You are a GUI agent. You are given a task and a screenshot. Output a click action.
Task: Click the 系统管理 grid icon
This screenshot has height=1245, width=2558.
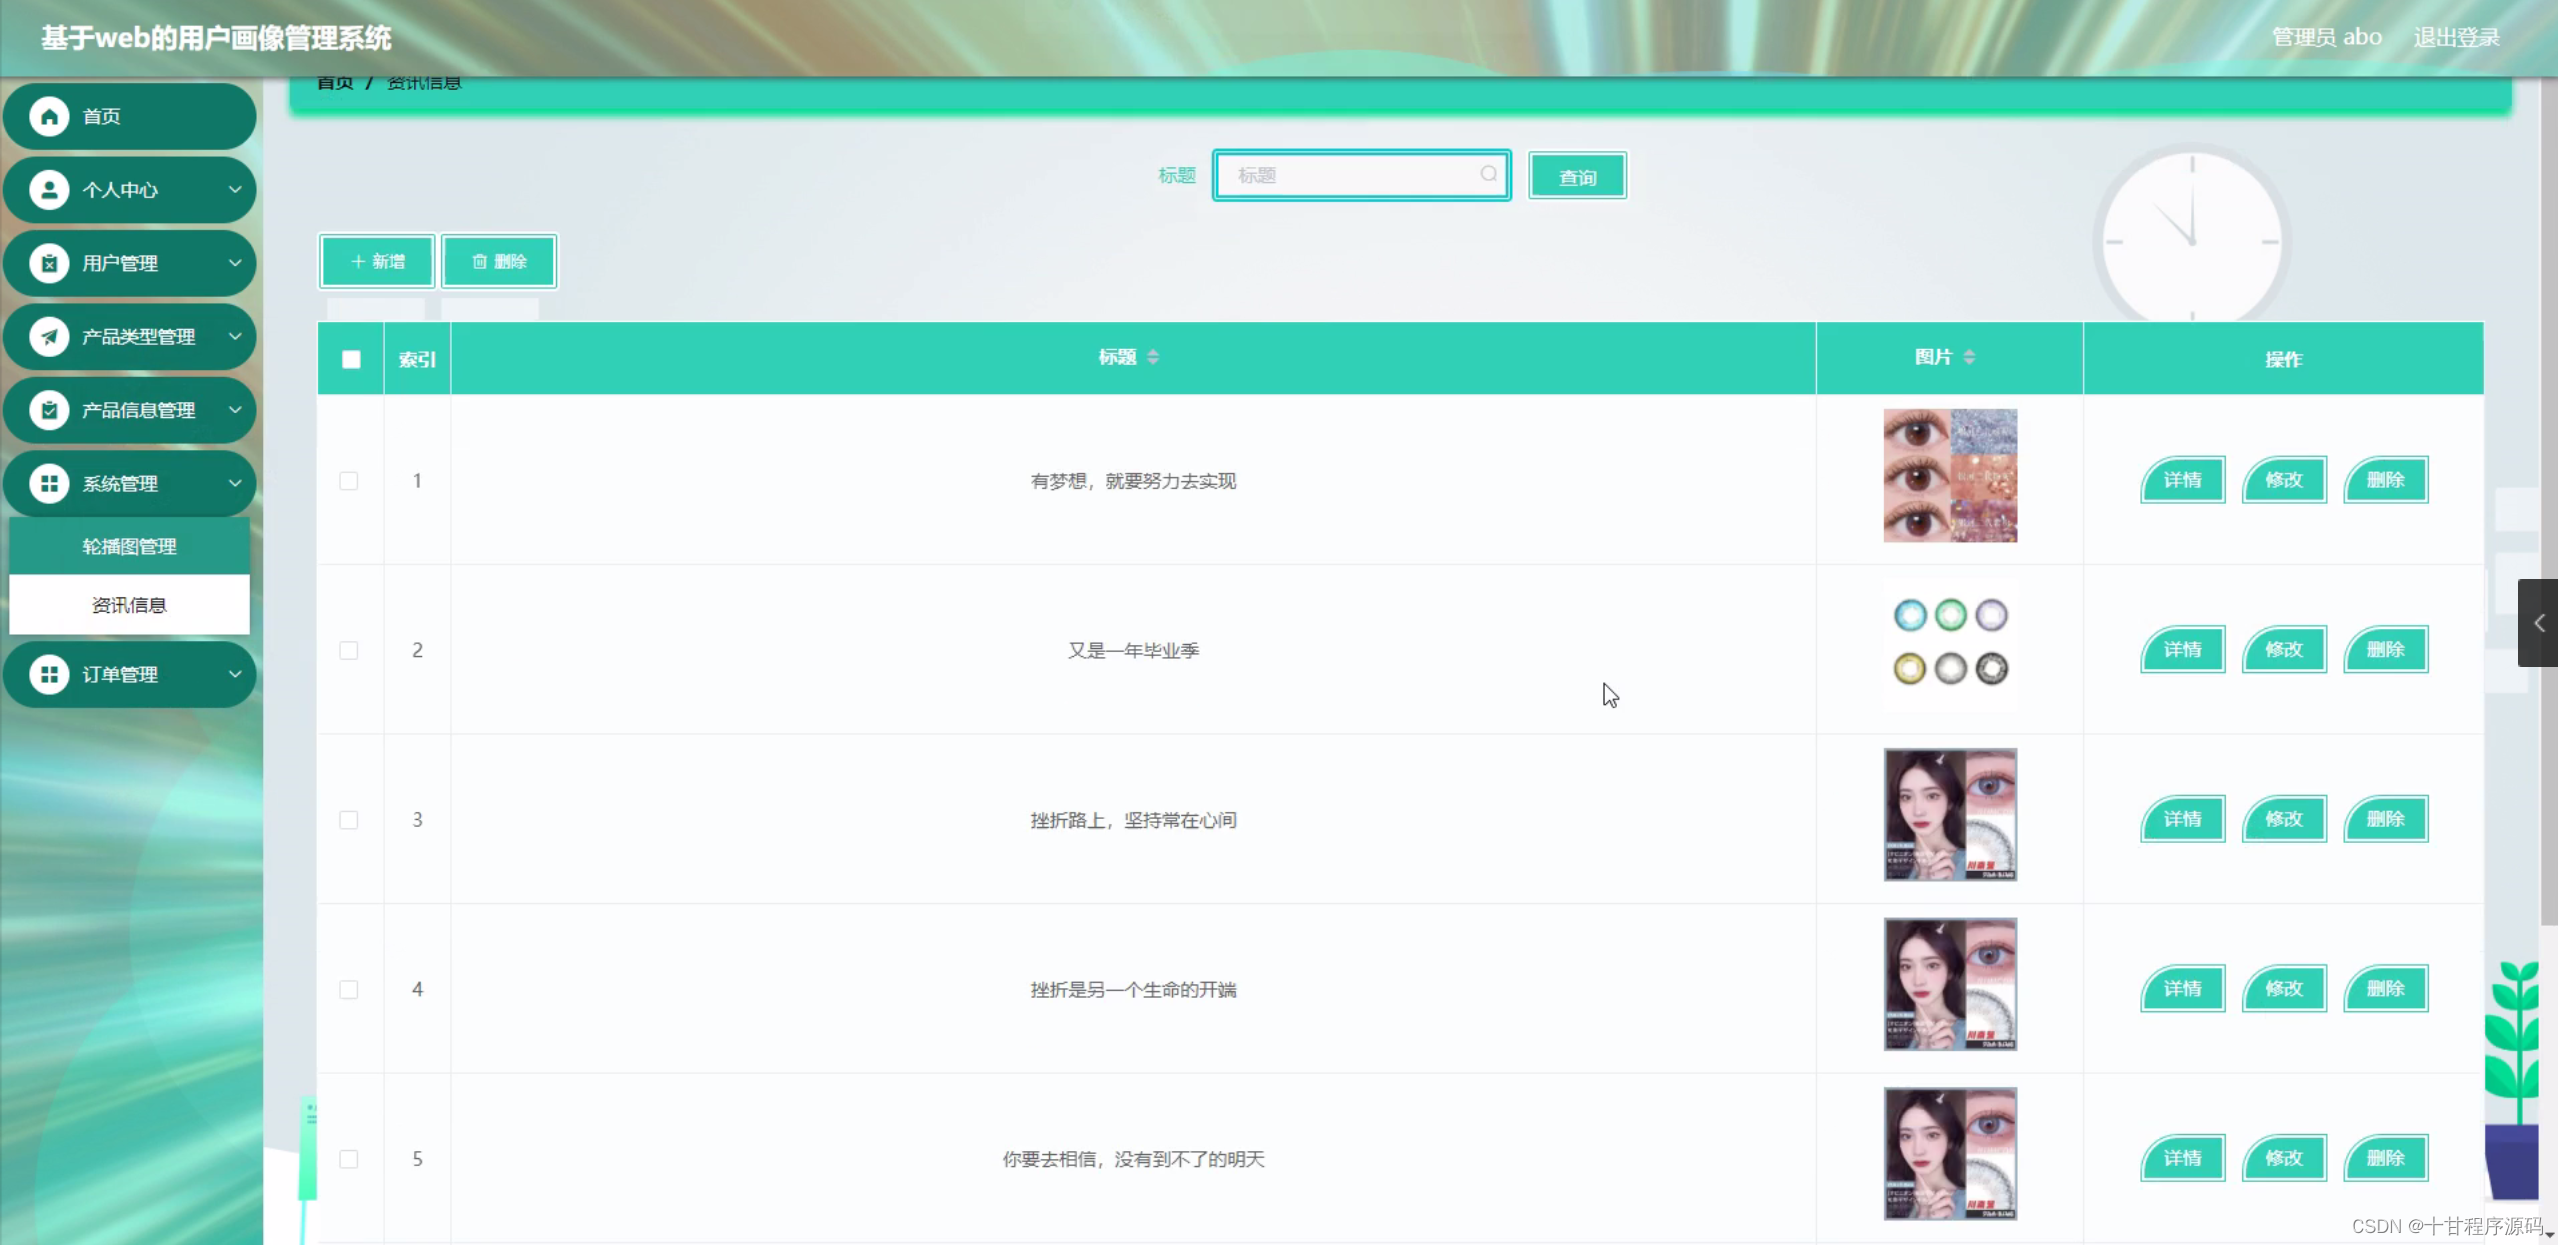click(48, 483)
